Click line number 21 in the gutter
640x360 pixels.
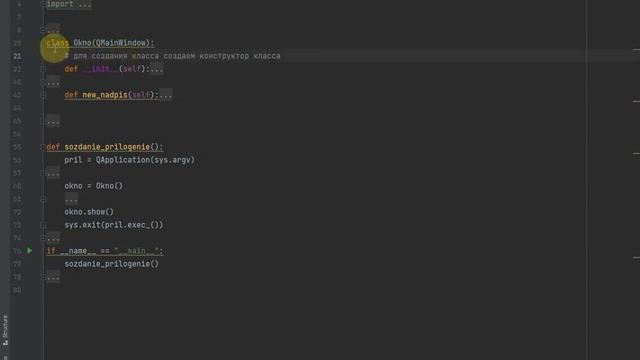tap(17, 56)
